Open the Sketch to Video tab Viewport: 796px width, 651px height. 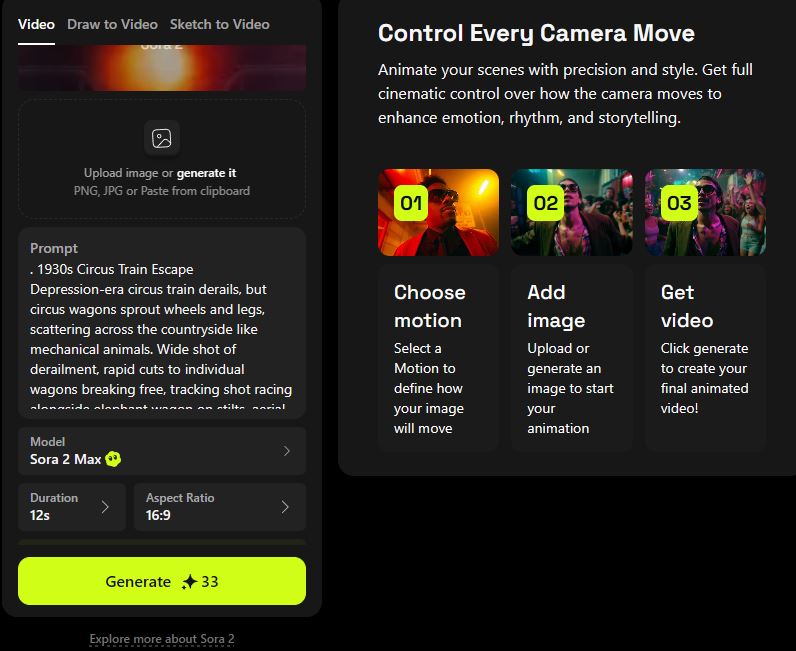(x=219, y=24)
